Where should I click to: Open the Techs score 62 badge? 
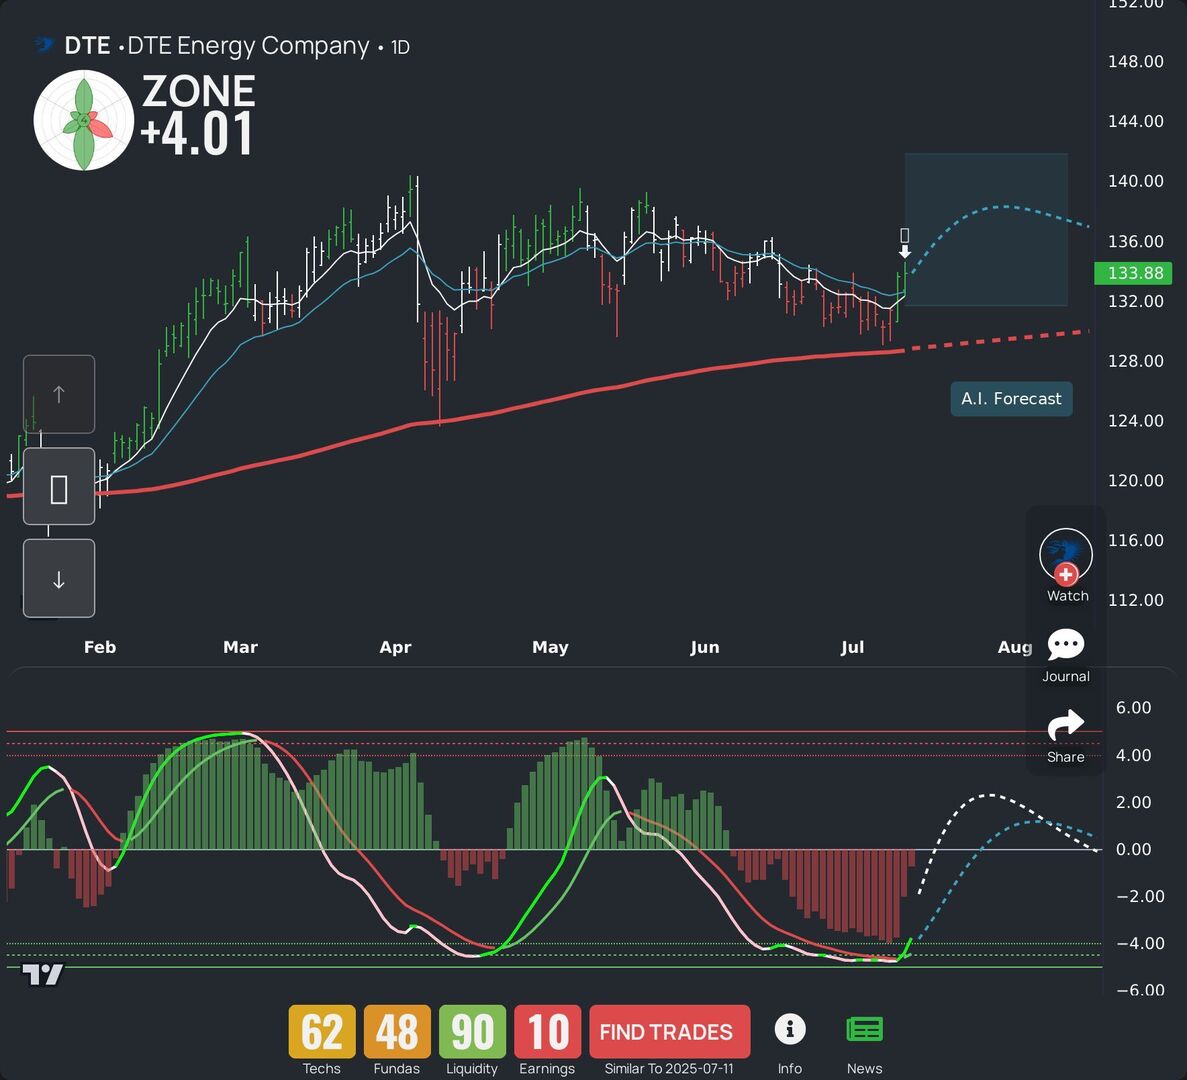322,1032
